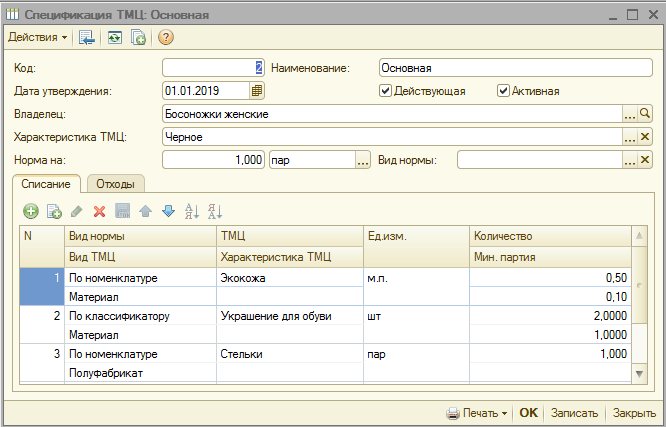Open help with the question mark icon

[x=166, y=37]
